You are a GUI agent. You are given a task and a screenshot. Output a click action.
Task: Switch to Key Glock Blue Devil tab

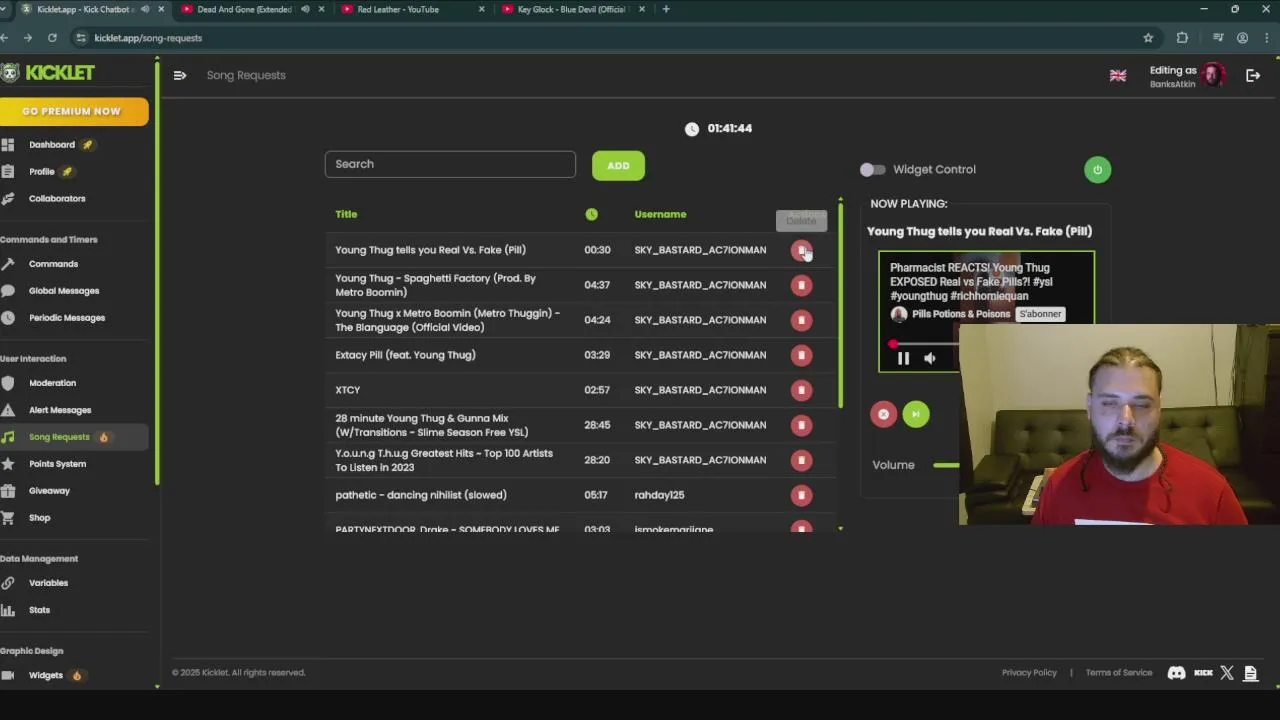coord(571,9)
